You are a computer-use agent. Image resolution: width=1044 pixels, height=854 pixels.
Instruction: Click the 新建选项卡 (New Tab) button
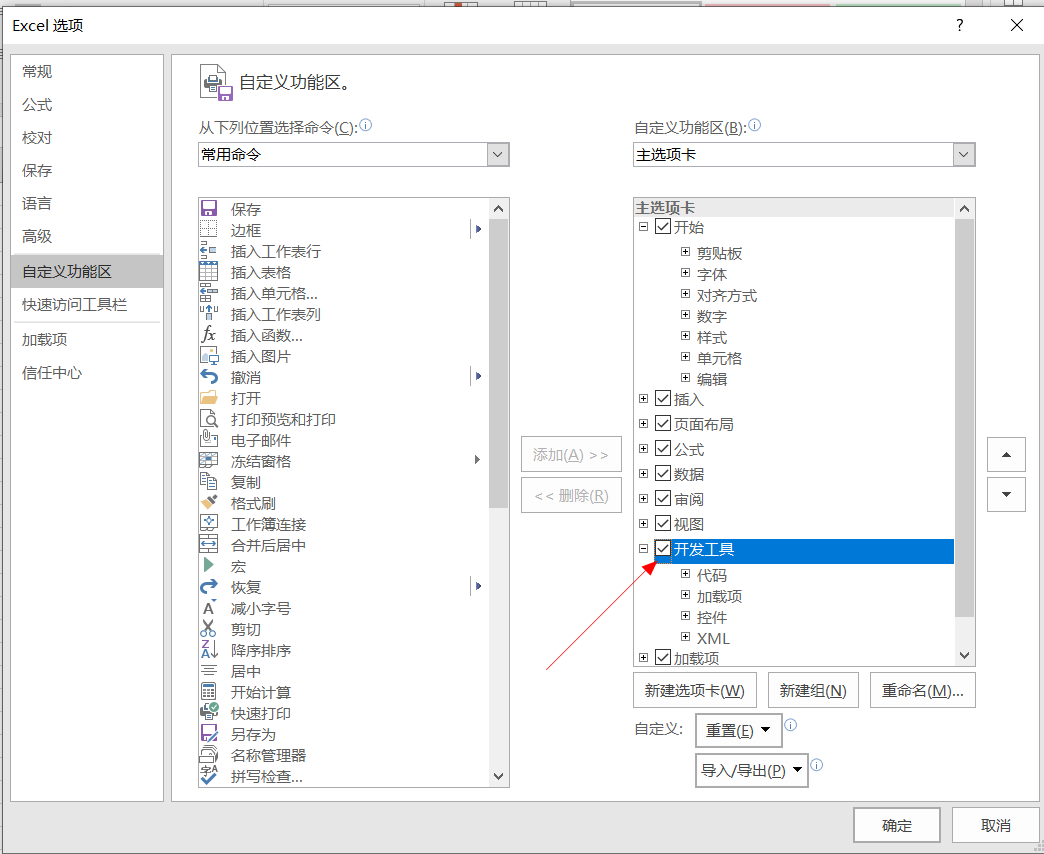(x=694, y=691)
